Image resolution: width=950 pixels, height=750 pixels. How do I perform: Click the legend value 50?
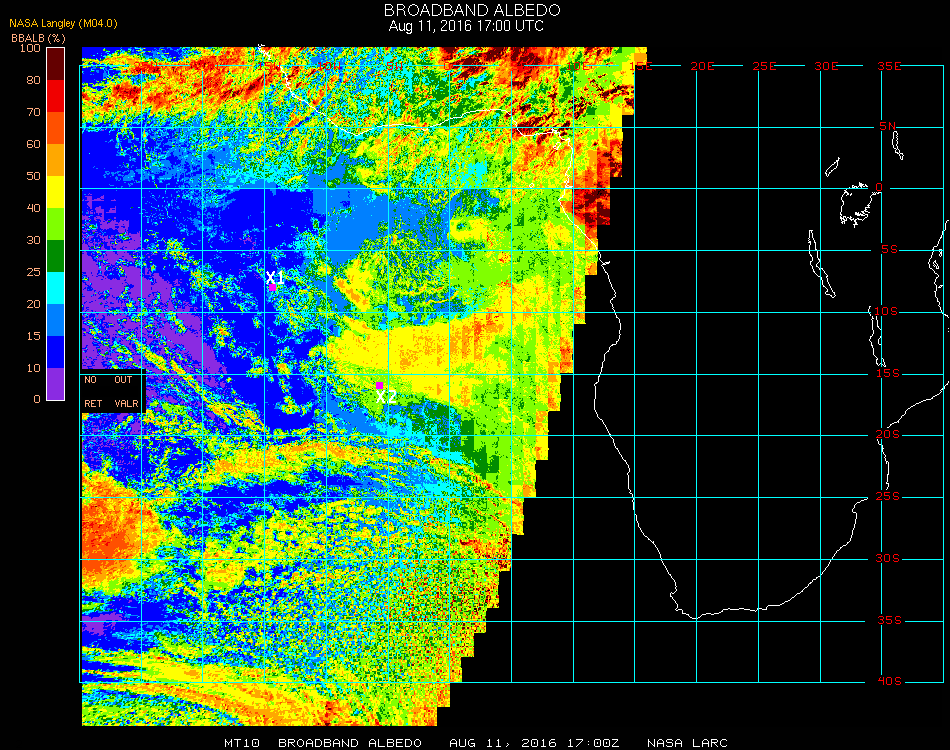pyautogui.click(x=33, y=176)
